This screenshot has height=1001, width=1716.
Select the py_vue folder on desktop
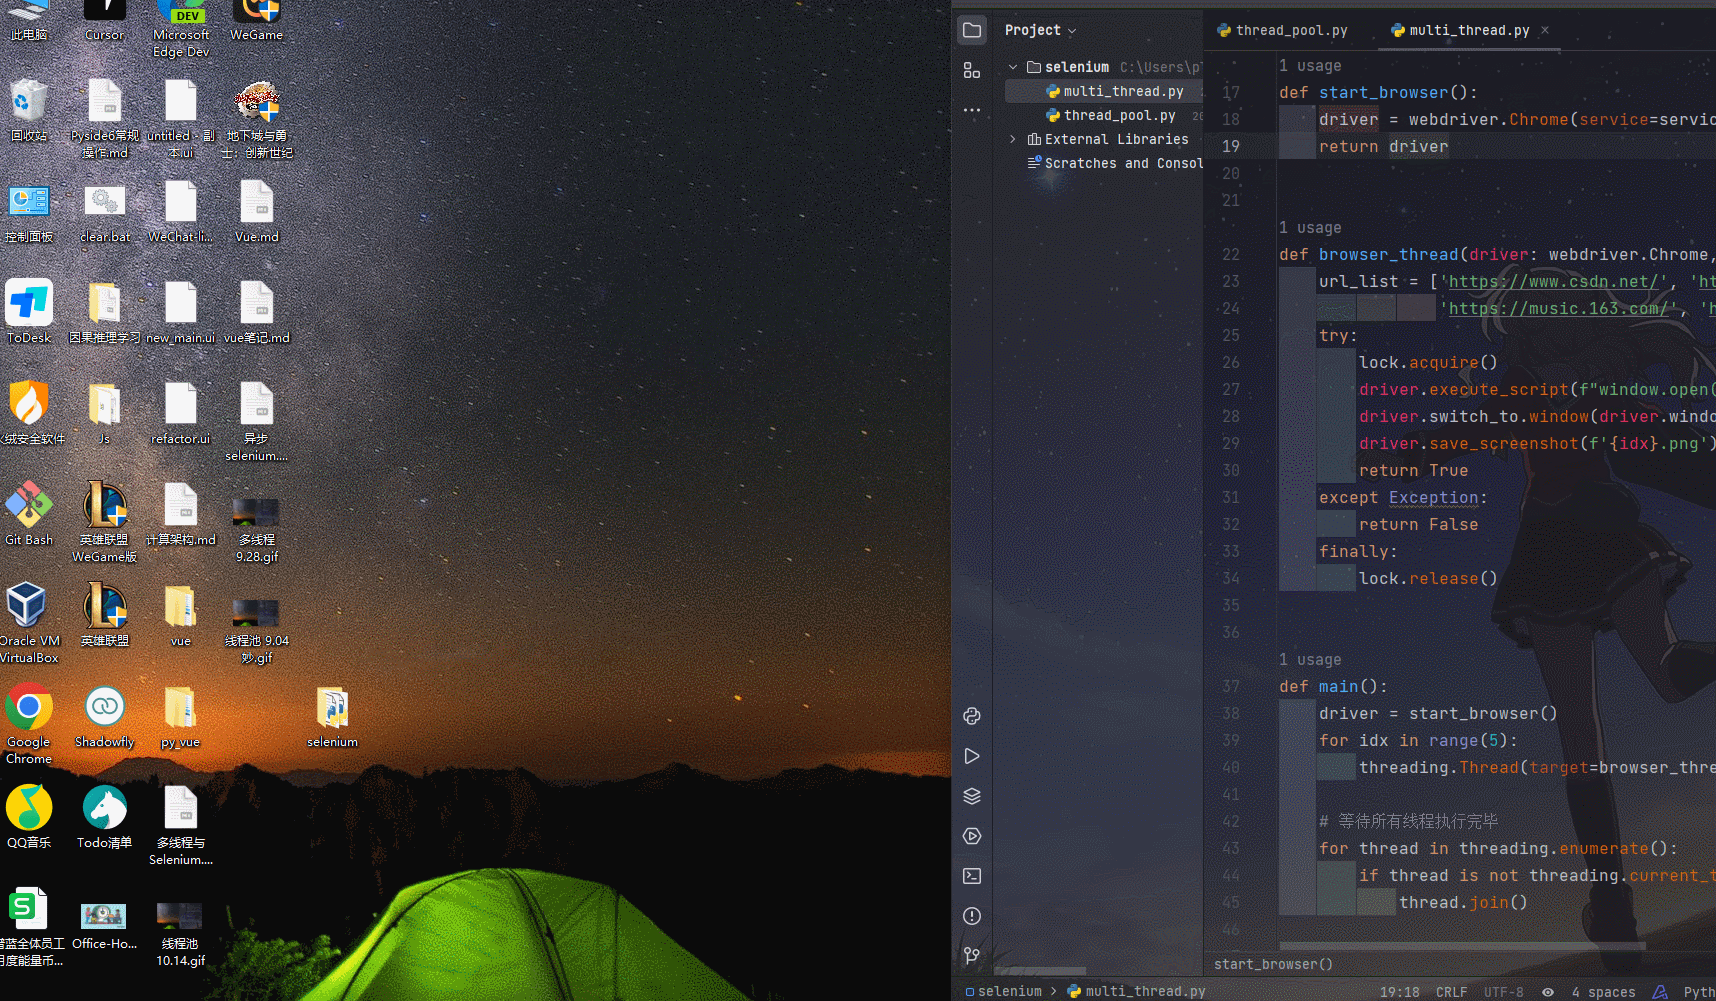181,717
